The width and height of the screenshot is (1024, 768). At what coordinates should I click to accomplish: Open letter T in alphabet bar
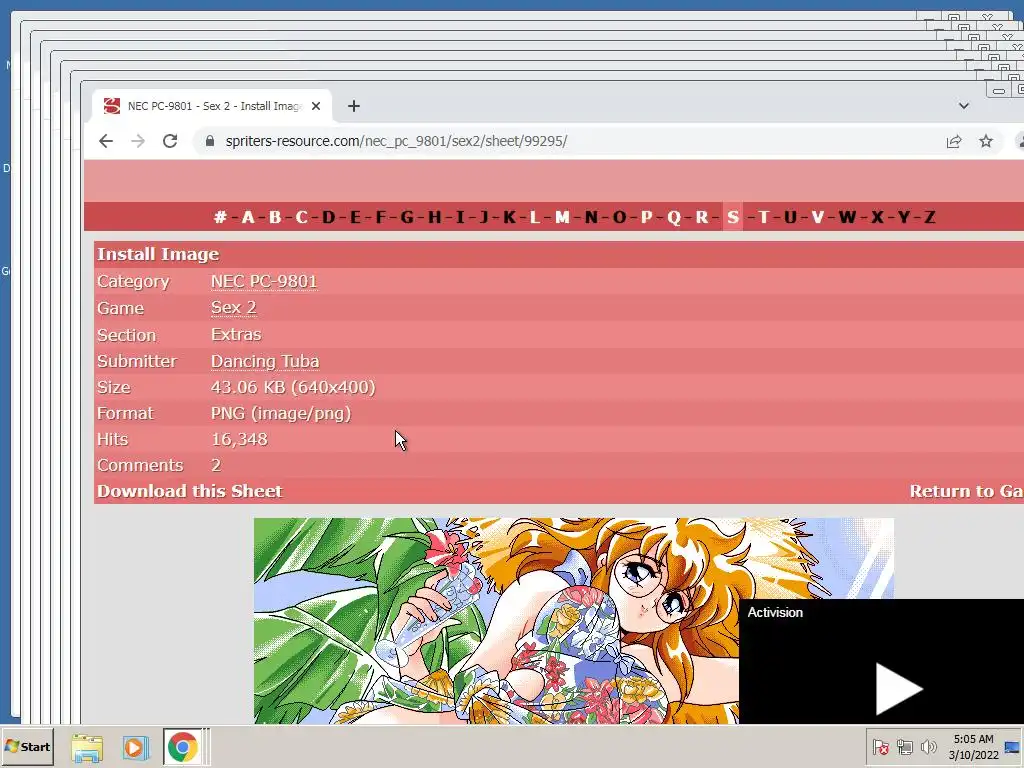point(763,217)
